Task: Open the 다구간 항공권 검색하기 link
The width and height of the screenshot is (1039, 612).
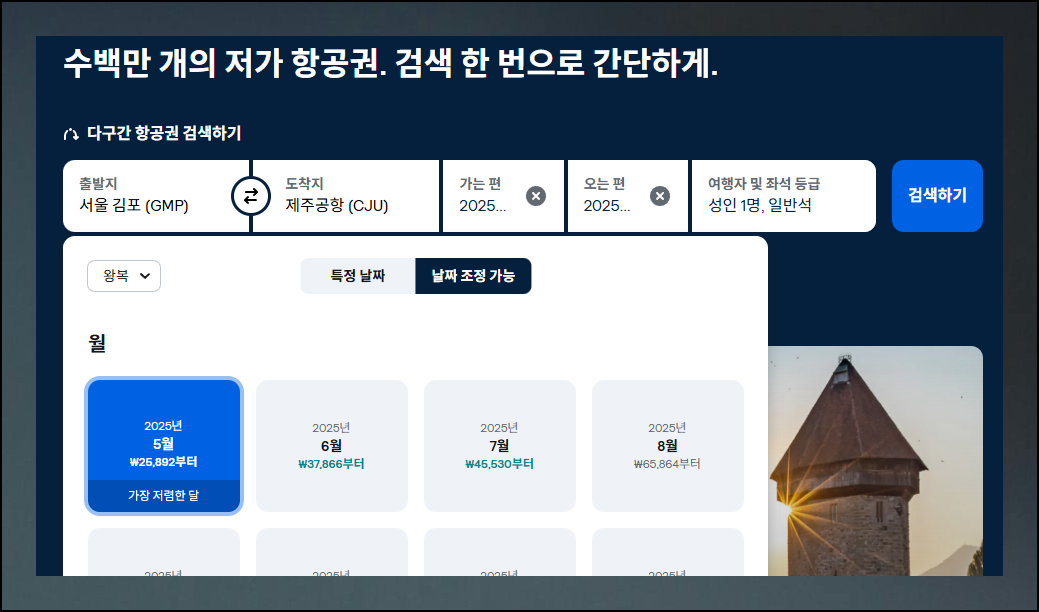Action: 152,133
